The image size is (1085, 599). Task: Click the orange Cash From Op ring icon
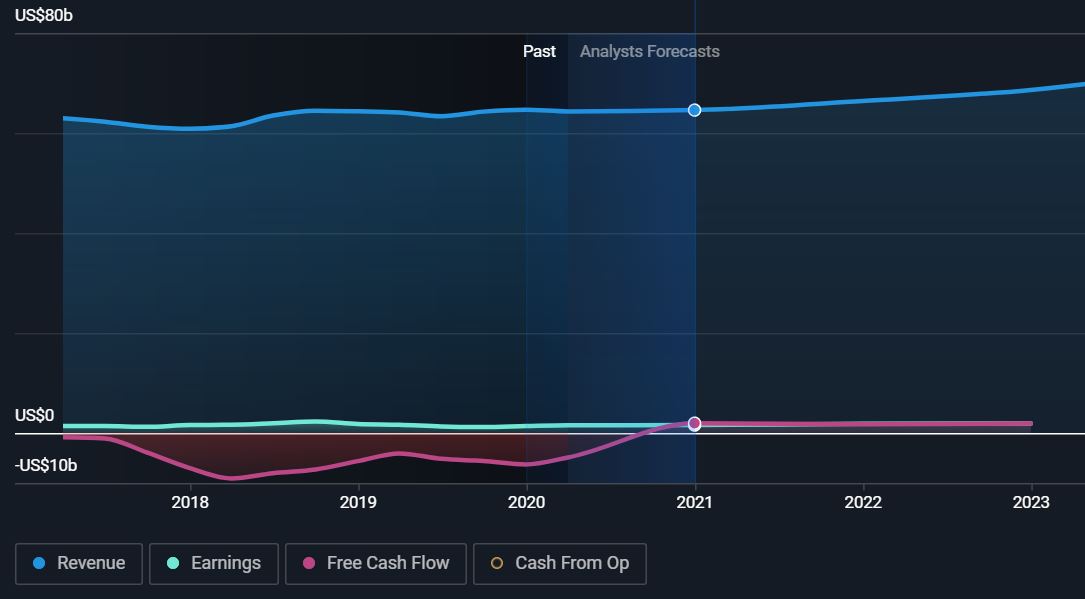coord(497,563)
